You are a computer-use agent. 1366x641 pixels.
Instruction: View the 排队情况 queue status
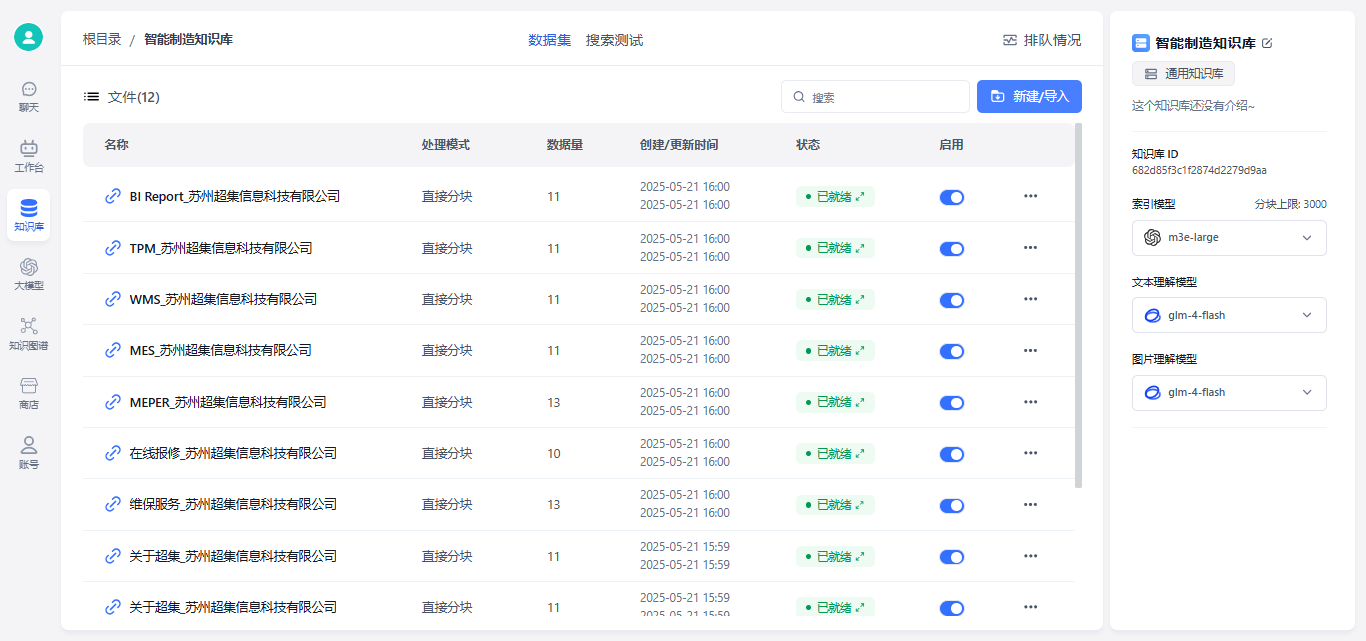1042,40
